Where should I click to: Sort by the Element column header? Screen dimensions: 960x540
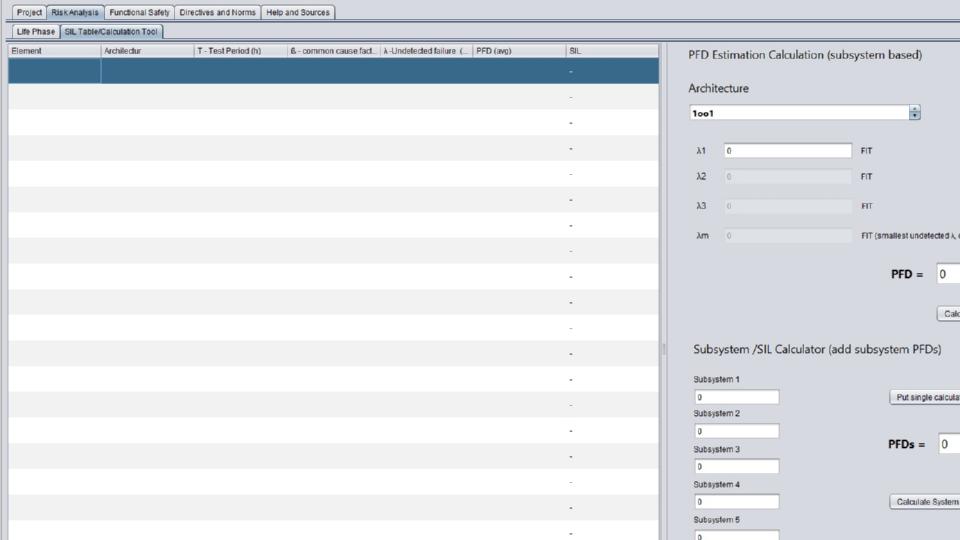54,50
